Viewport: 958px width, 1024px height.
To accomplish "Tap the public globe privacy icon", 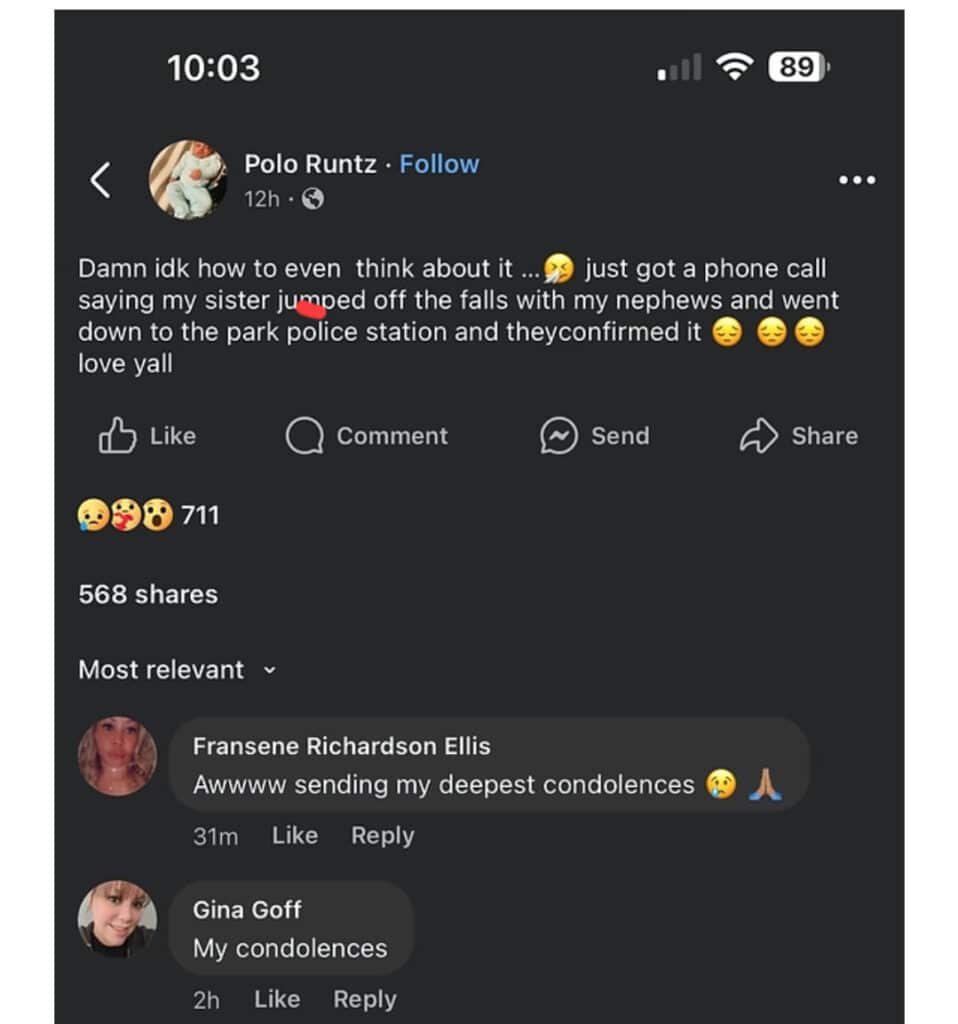I will [x=313, y=199].
